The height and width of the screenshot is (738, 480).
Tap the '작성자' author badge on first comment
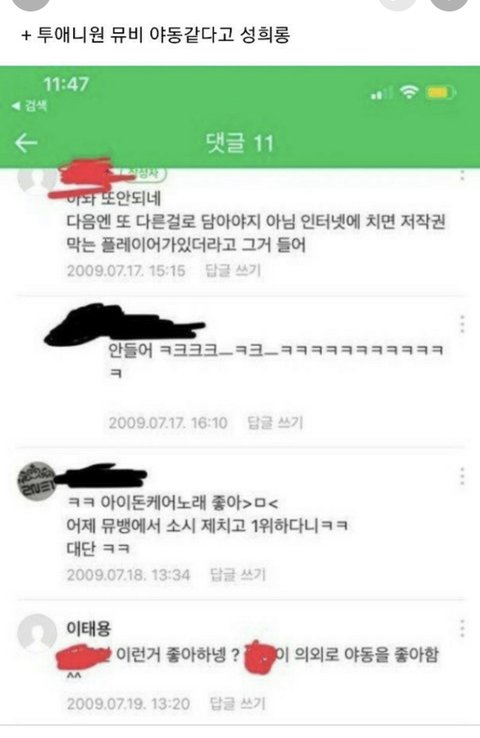[144, 174]
